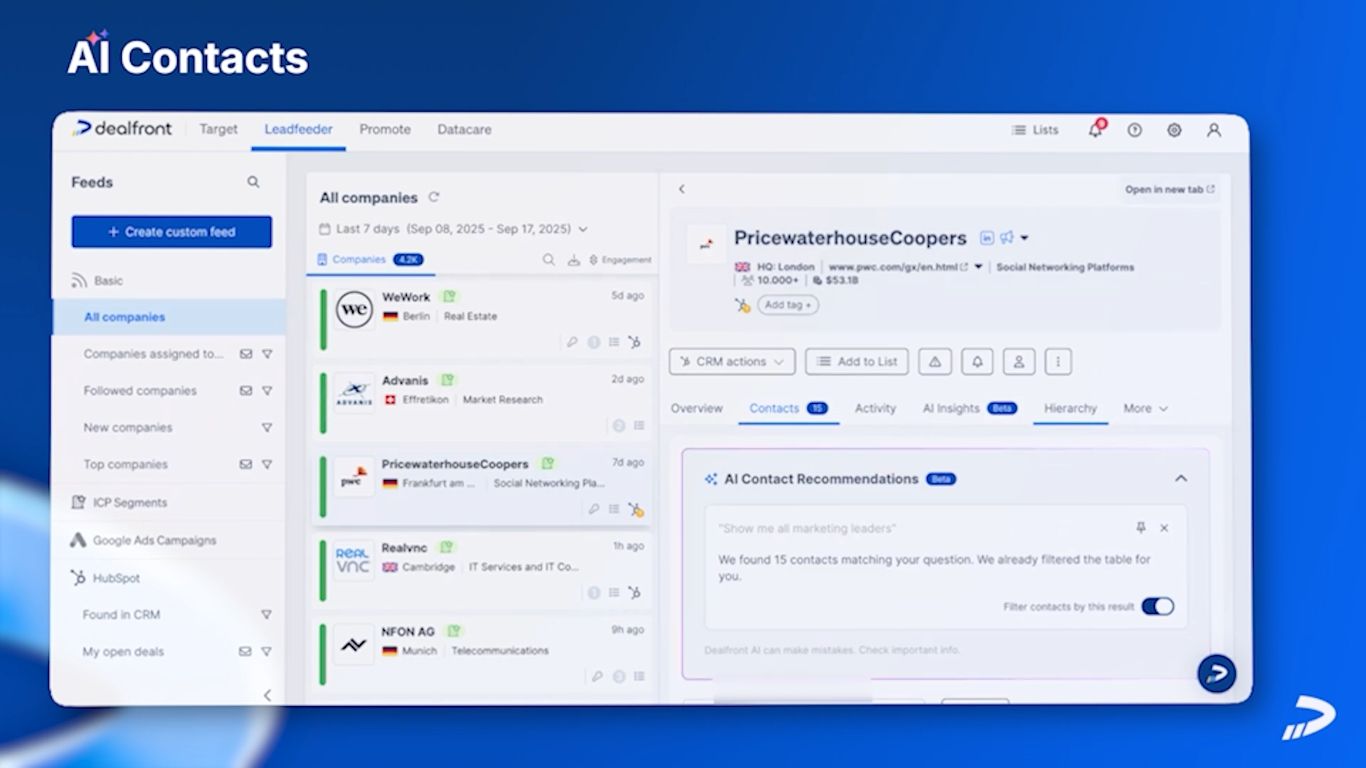Go back using the detail panel arrow
The width and height of the screenshot is (1366, 768).
coord(682,189)
